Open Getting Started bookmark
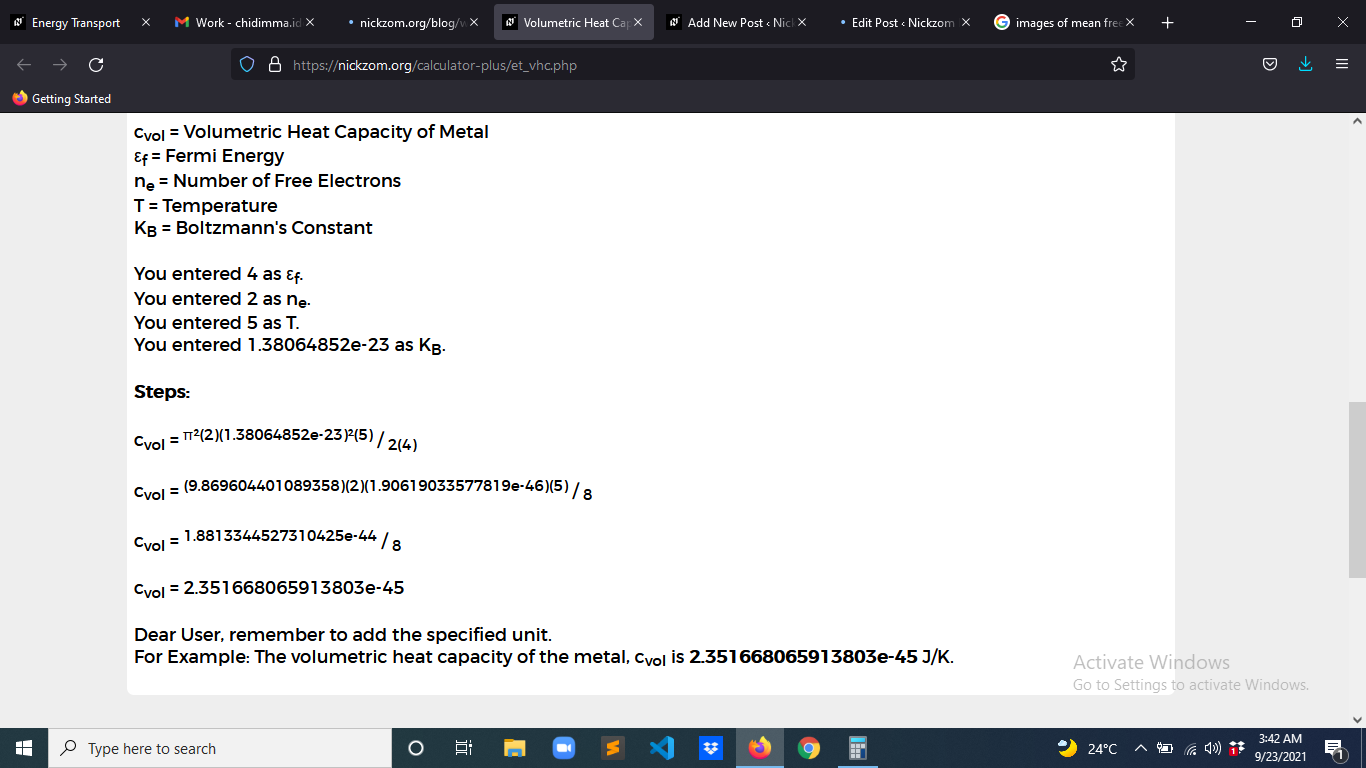This screenshot has height=768, width=1366. pos(62,98)
